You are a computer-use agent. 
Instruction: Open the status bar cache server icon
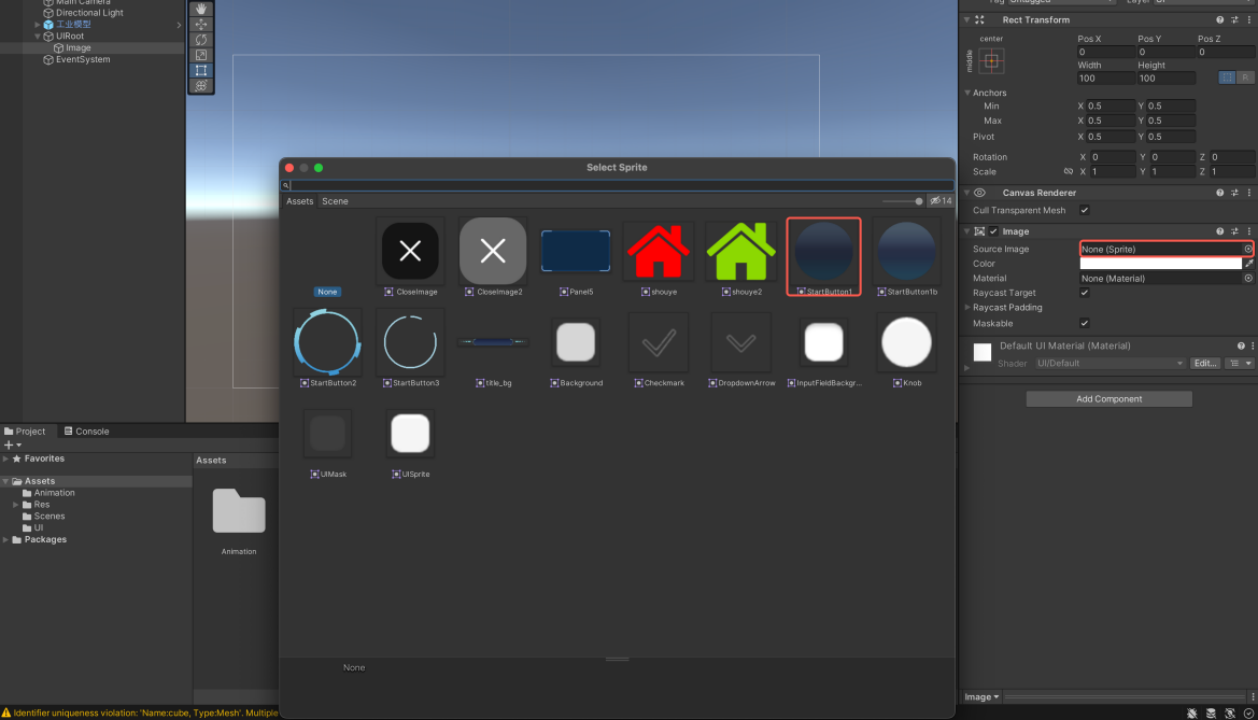(1212, 713)
